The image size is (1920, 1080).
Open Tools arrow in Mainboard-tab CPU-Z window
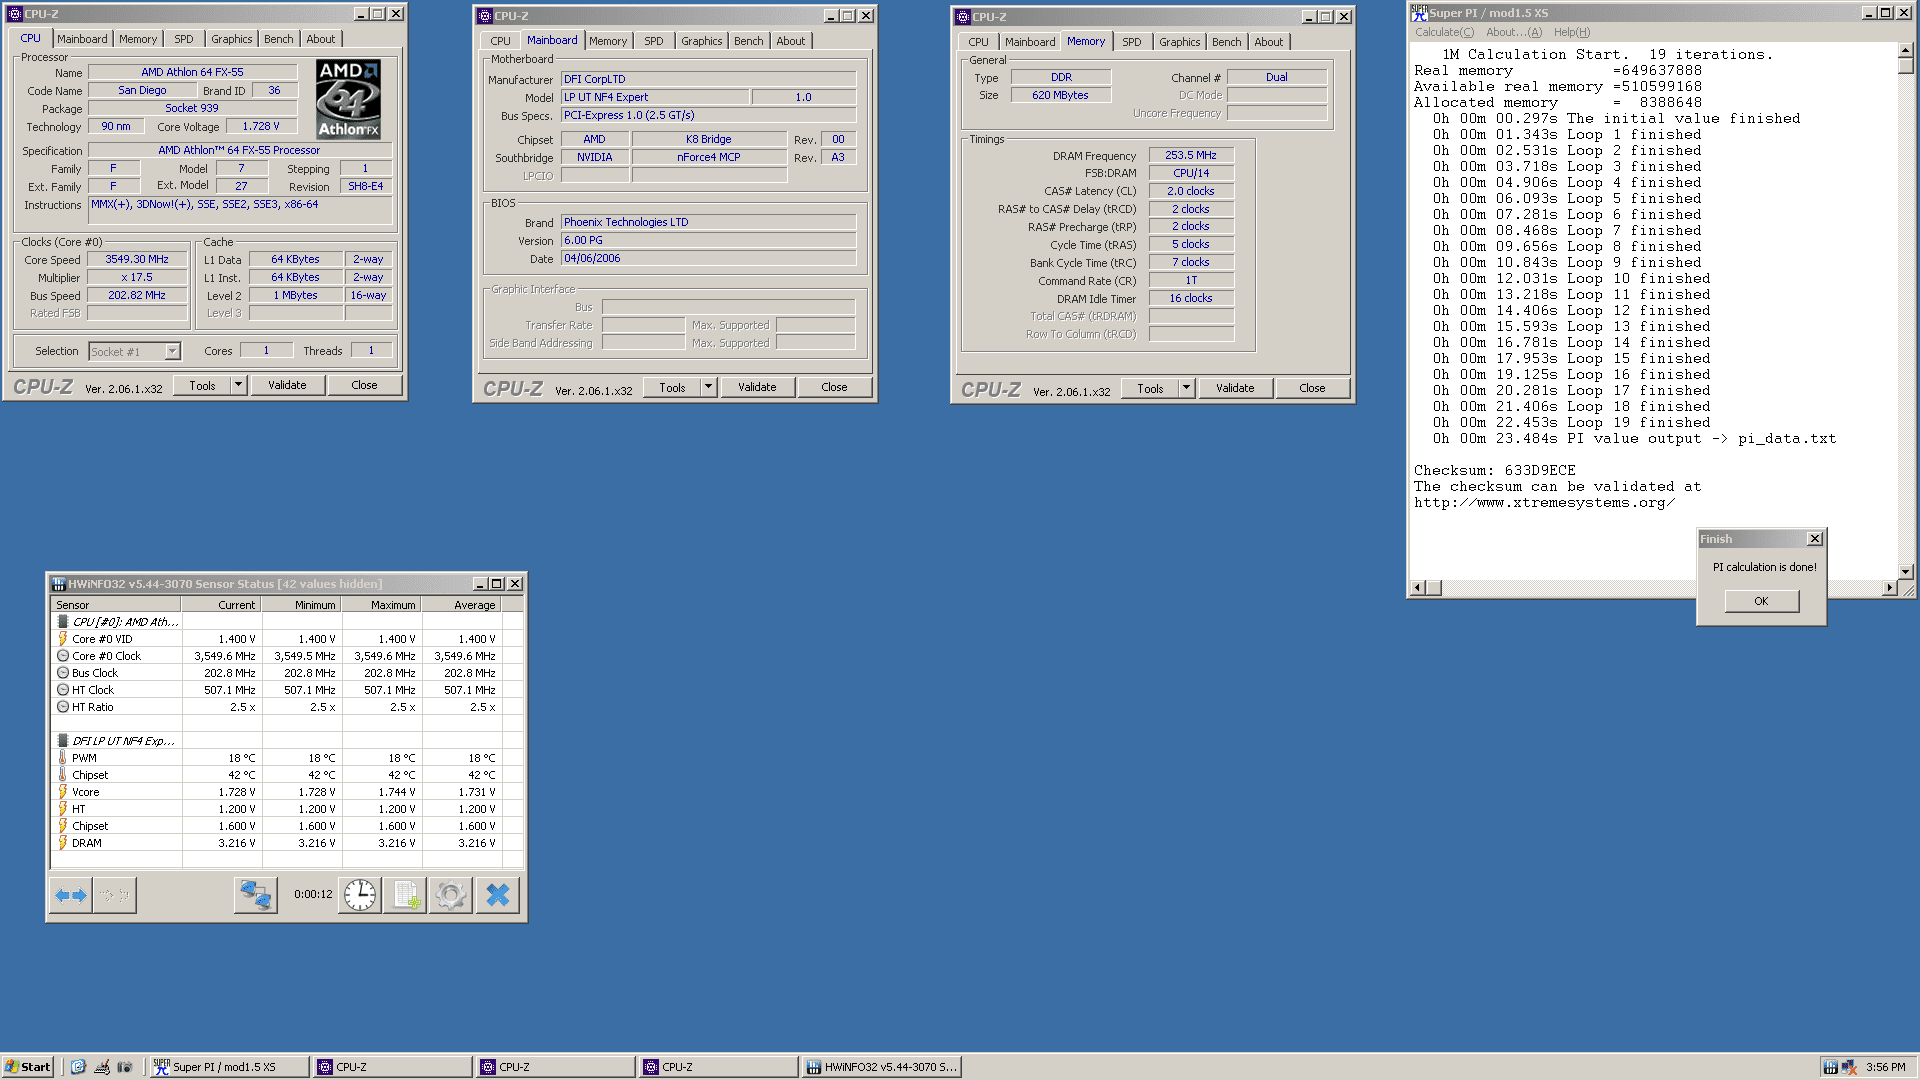[708, 387]
